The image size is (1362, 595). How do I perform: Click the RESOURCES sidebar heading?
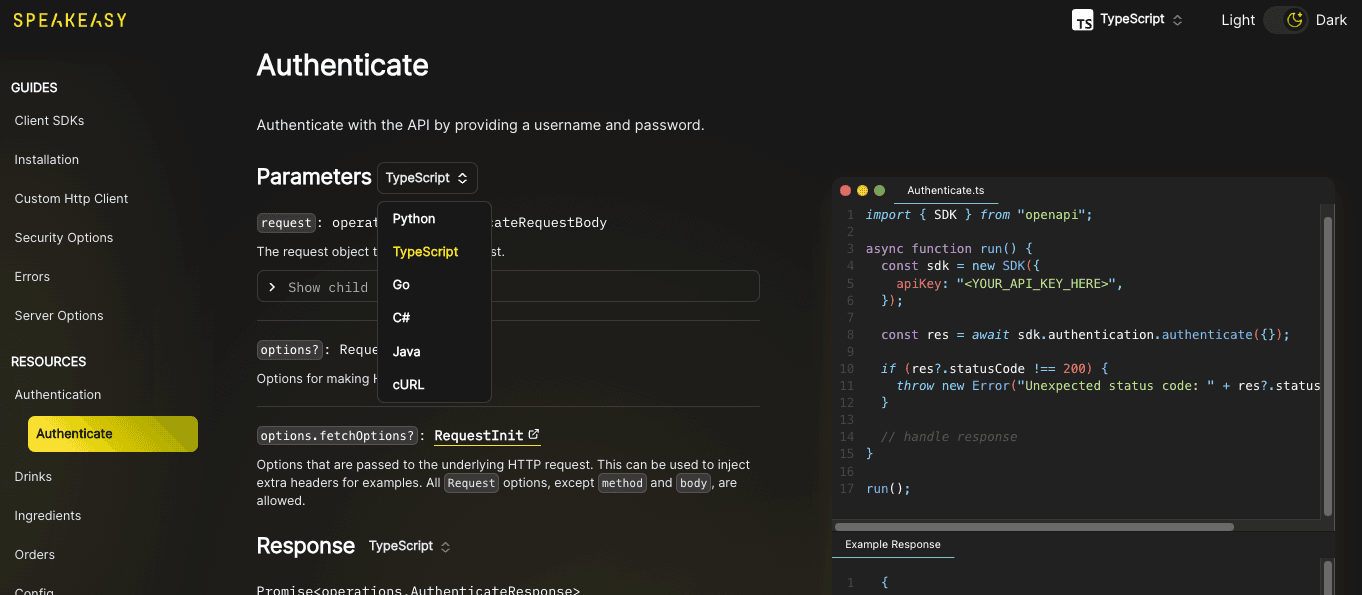pyautogui.click(x=49, y=362)
